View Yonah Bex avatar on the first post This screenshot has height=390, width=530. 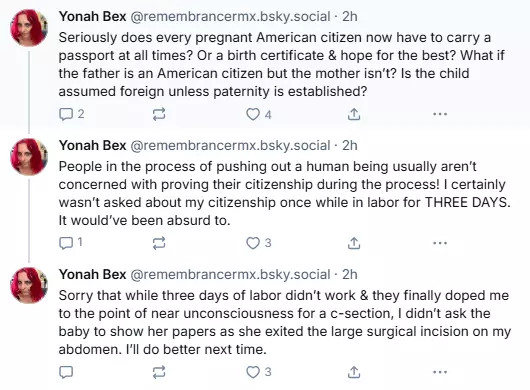[x=29, y=28]
